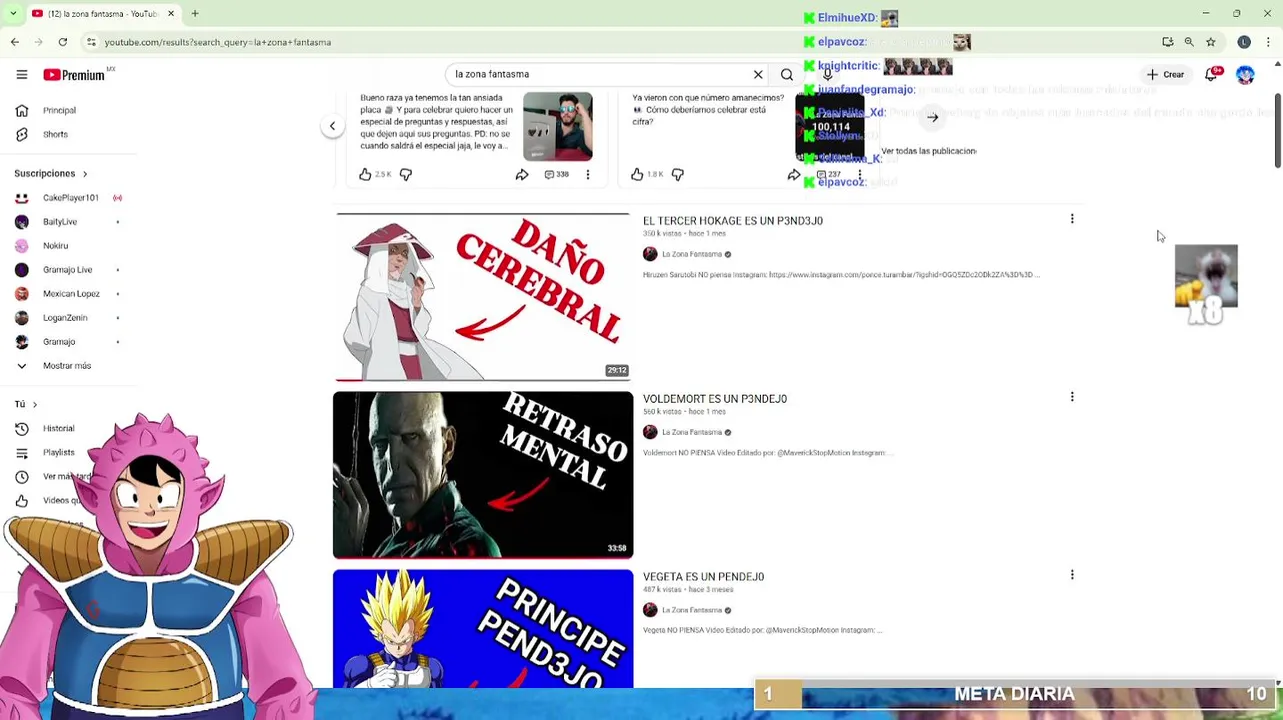
Task: Open Chrome three-dot menu
Action: pyautogui.click(x=1268, y=42)
